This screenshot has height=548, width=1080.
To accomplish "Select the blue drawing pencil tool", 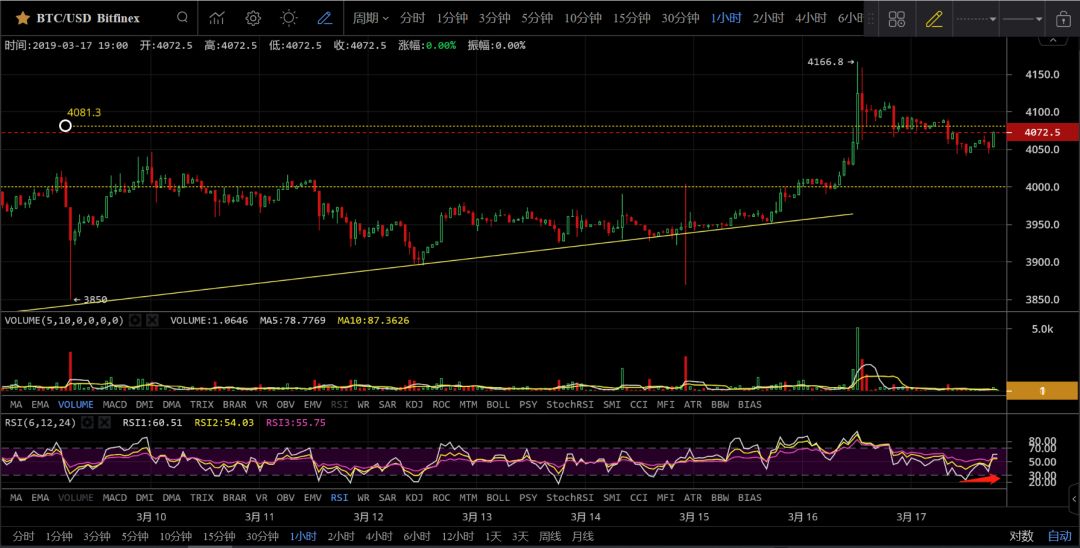I will 325,18.
